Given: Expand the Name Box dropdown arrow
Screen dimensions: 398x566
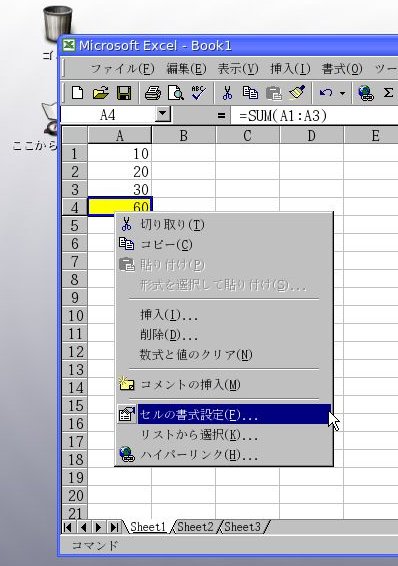Looking at the screenshot, I should pos(163,114).
